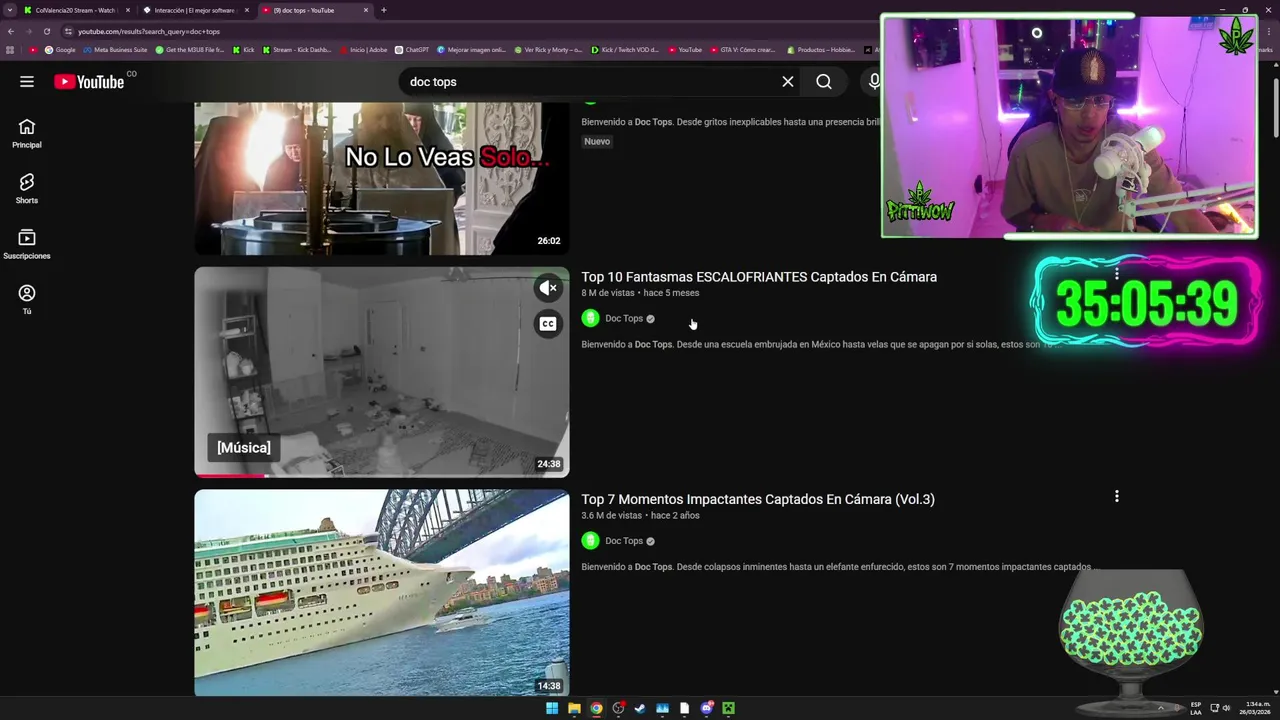The image size is (1280, 720).
Task: Open Doc Tops channel link under Fantasmas video
Action: (624, 319)
